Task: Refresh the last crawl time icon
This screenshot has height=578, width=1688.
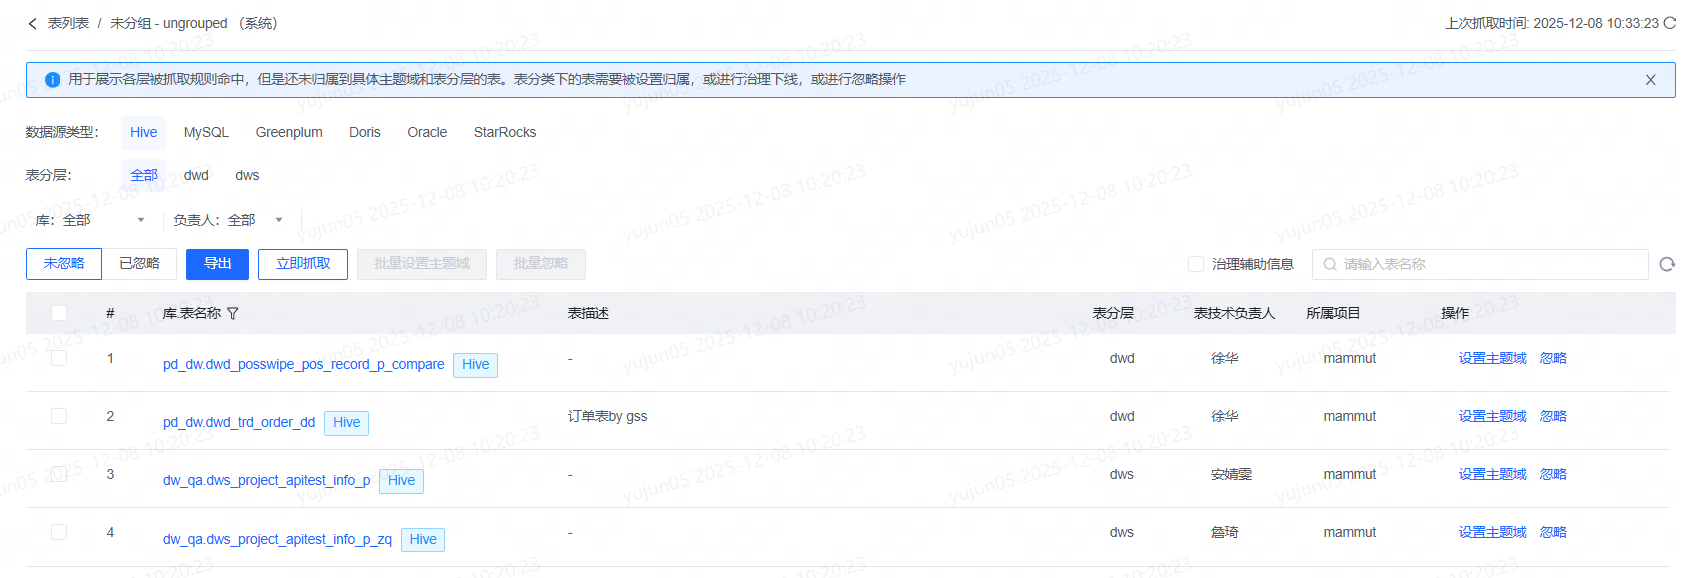Action: tap(1669, 23)
